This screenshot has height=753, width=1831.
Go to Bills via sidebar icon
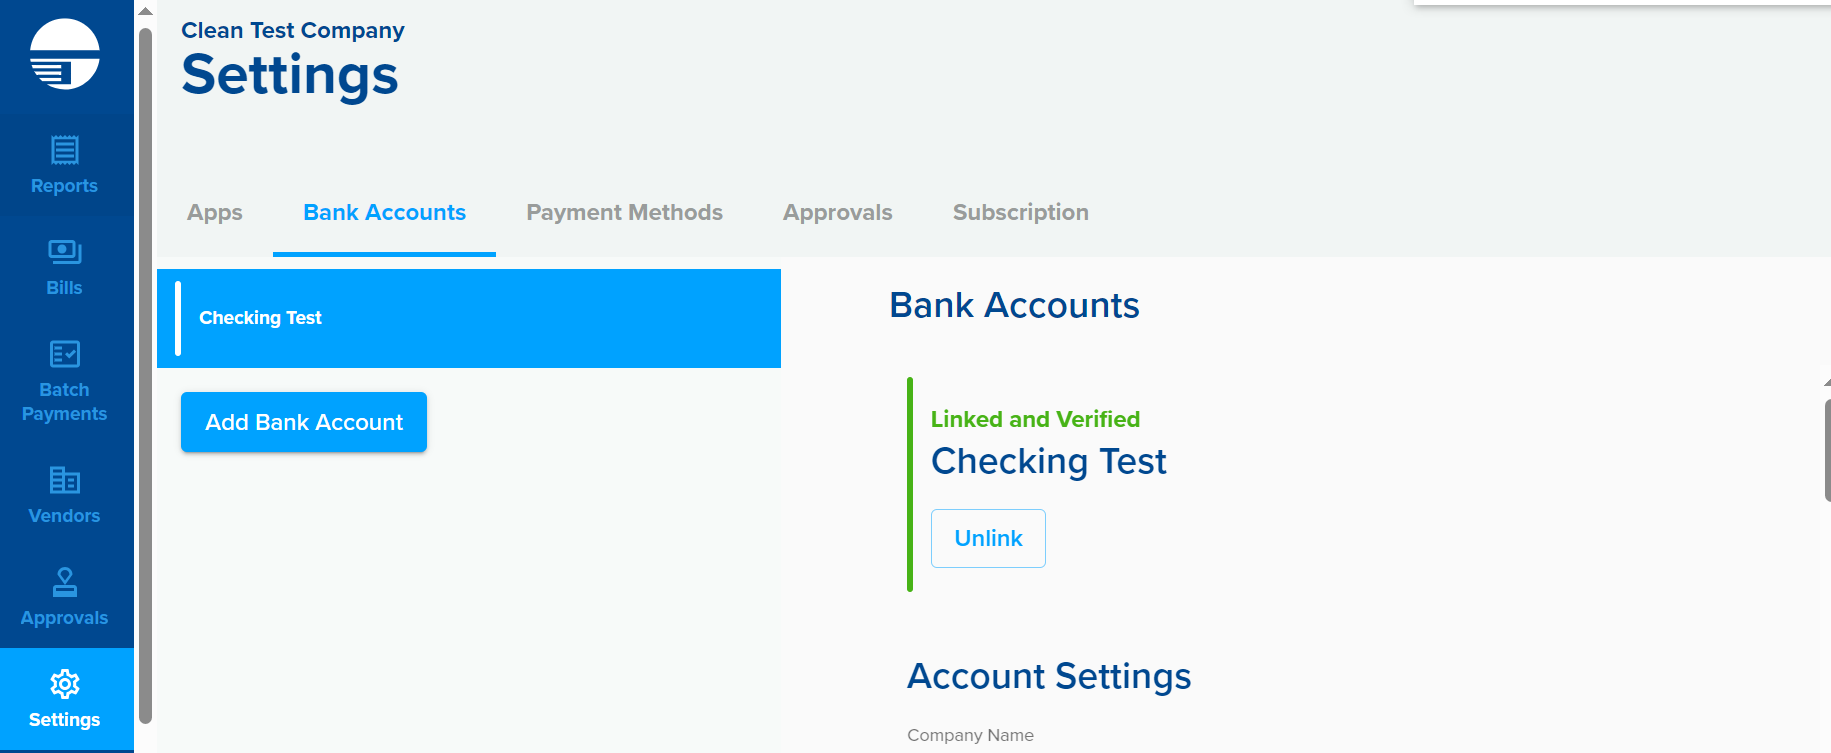[x=65, y=252]
